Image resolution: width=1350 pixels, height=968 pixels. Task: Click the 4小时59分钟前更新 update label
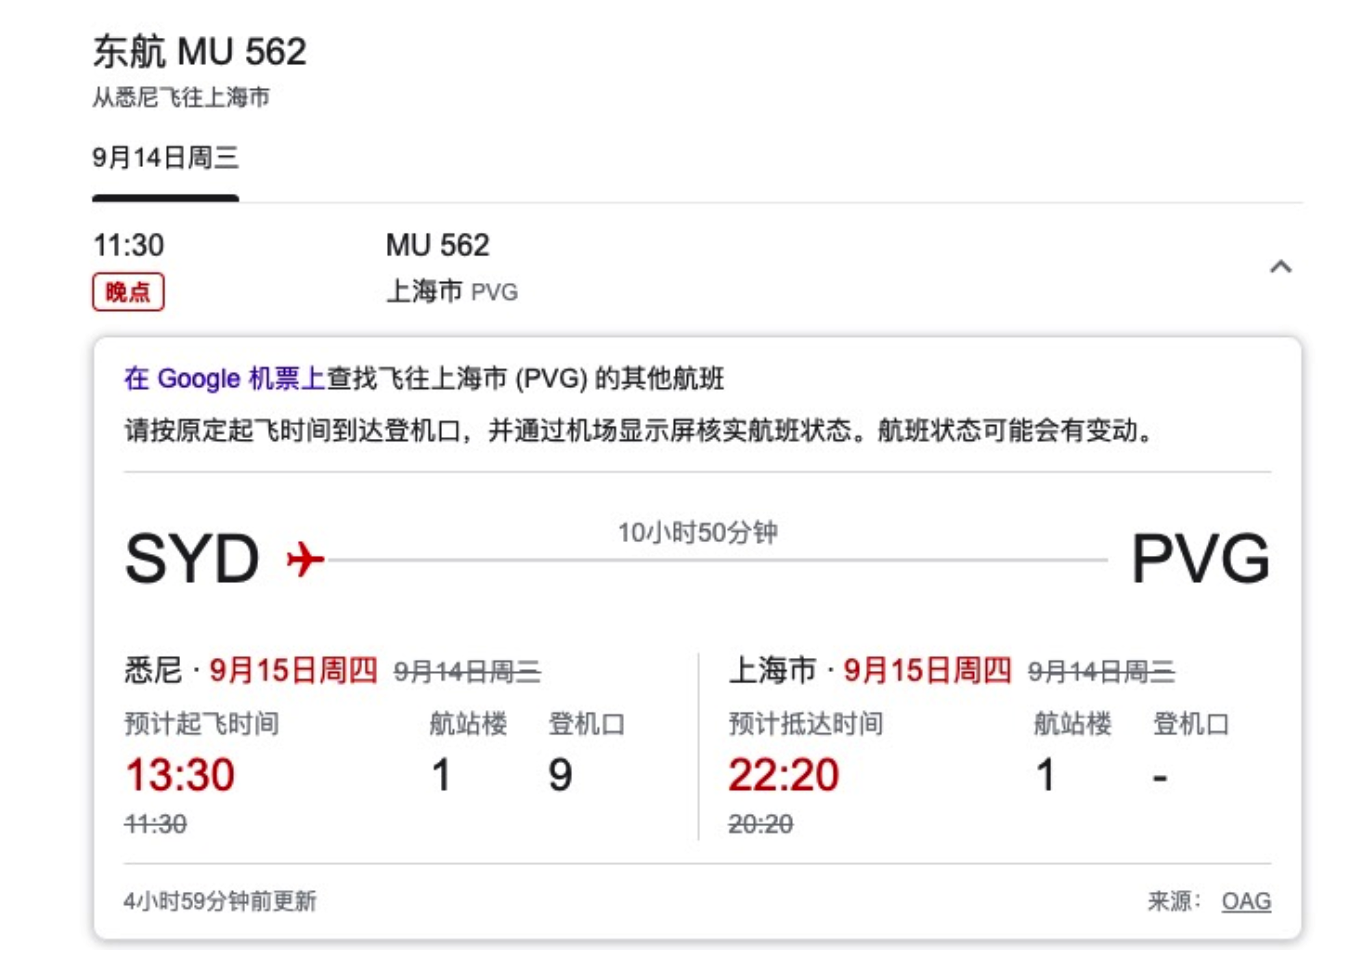coord(220,901)
